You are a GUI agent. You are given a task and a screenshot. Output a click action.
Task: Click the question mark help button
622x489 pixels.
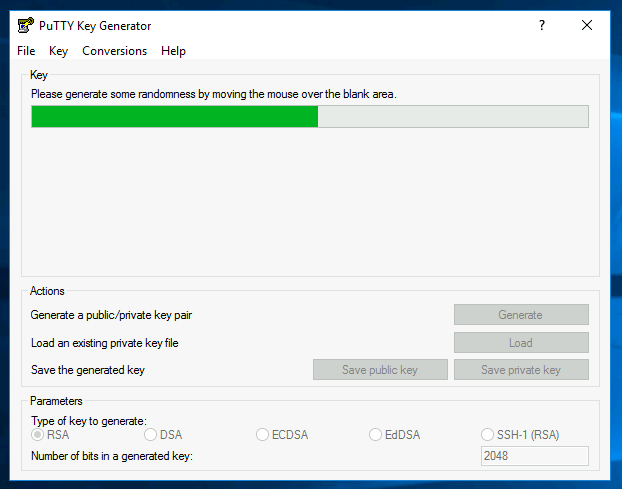(541, 25)
